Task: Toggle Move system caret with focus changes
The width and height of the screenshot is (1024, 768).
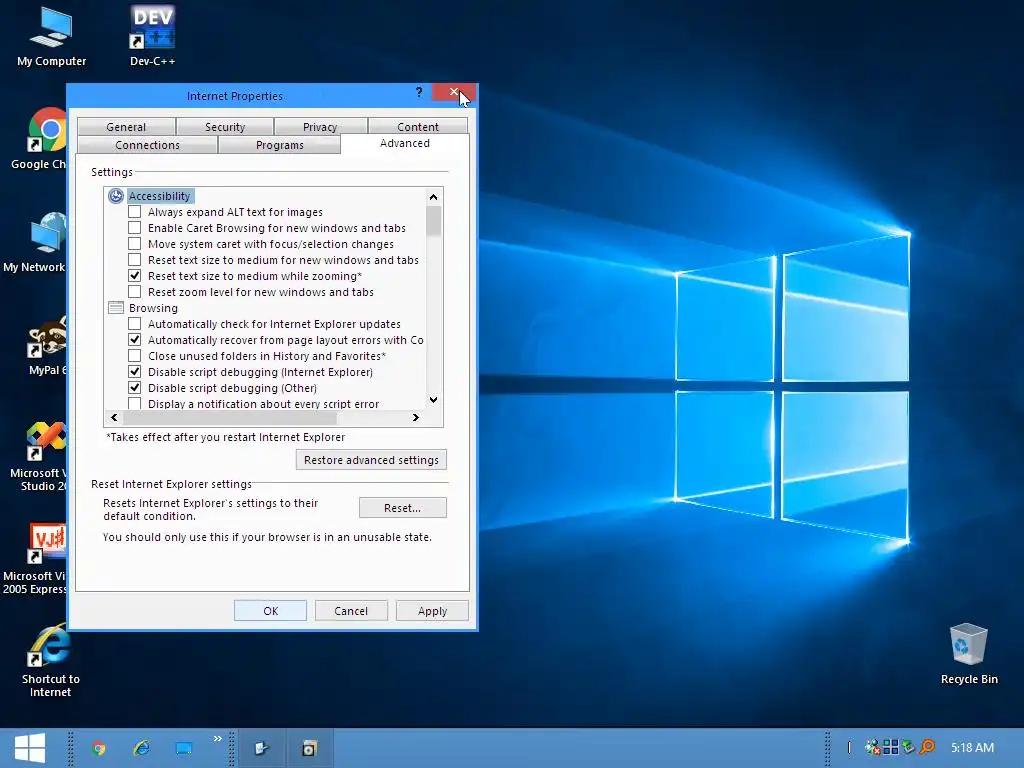Action: [134, 244]
